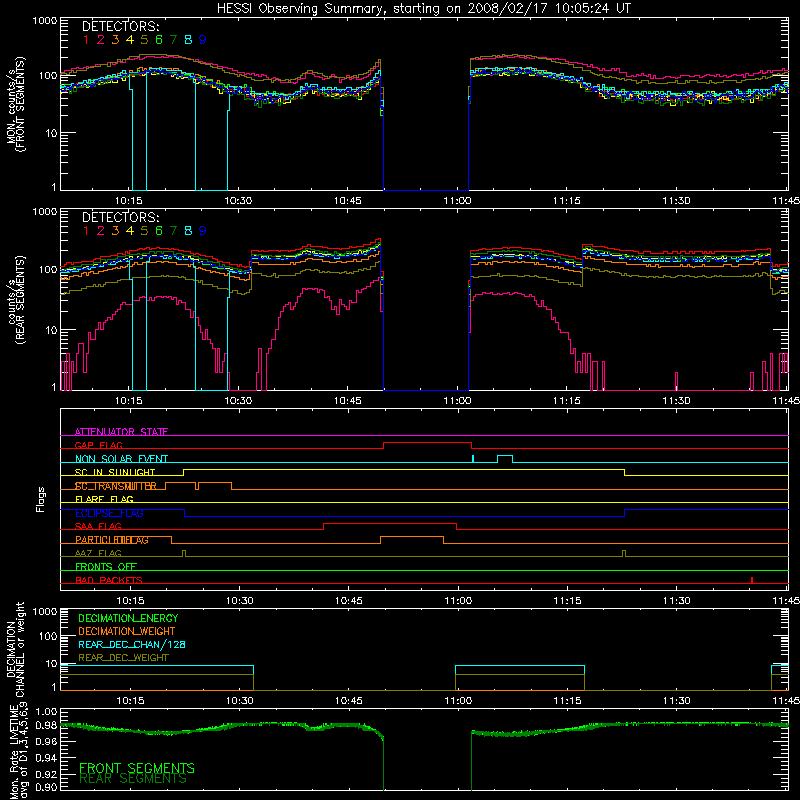This screenshot has width=800, height=800.
Task: Click the FRONT SEGMENTS livetime legend text
Action: [x=137, y=768]
